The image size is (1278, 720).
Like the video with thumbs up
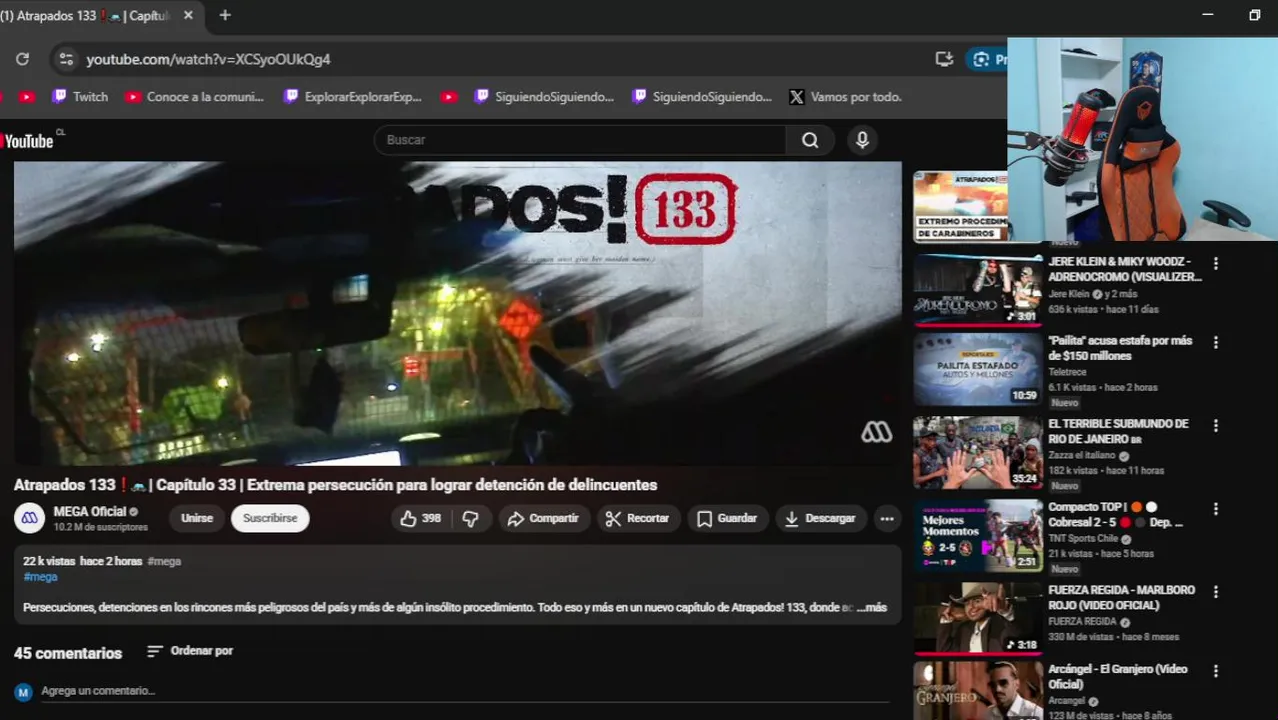pyautogui.click(x=420, y=518)
